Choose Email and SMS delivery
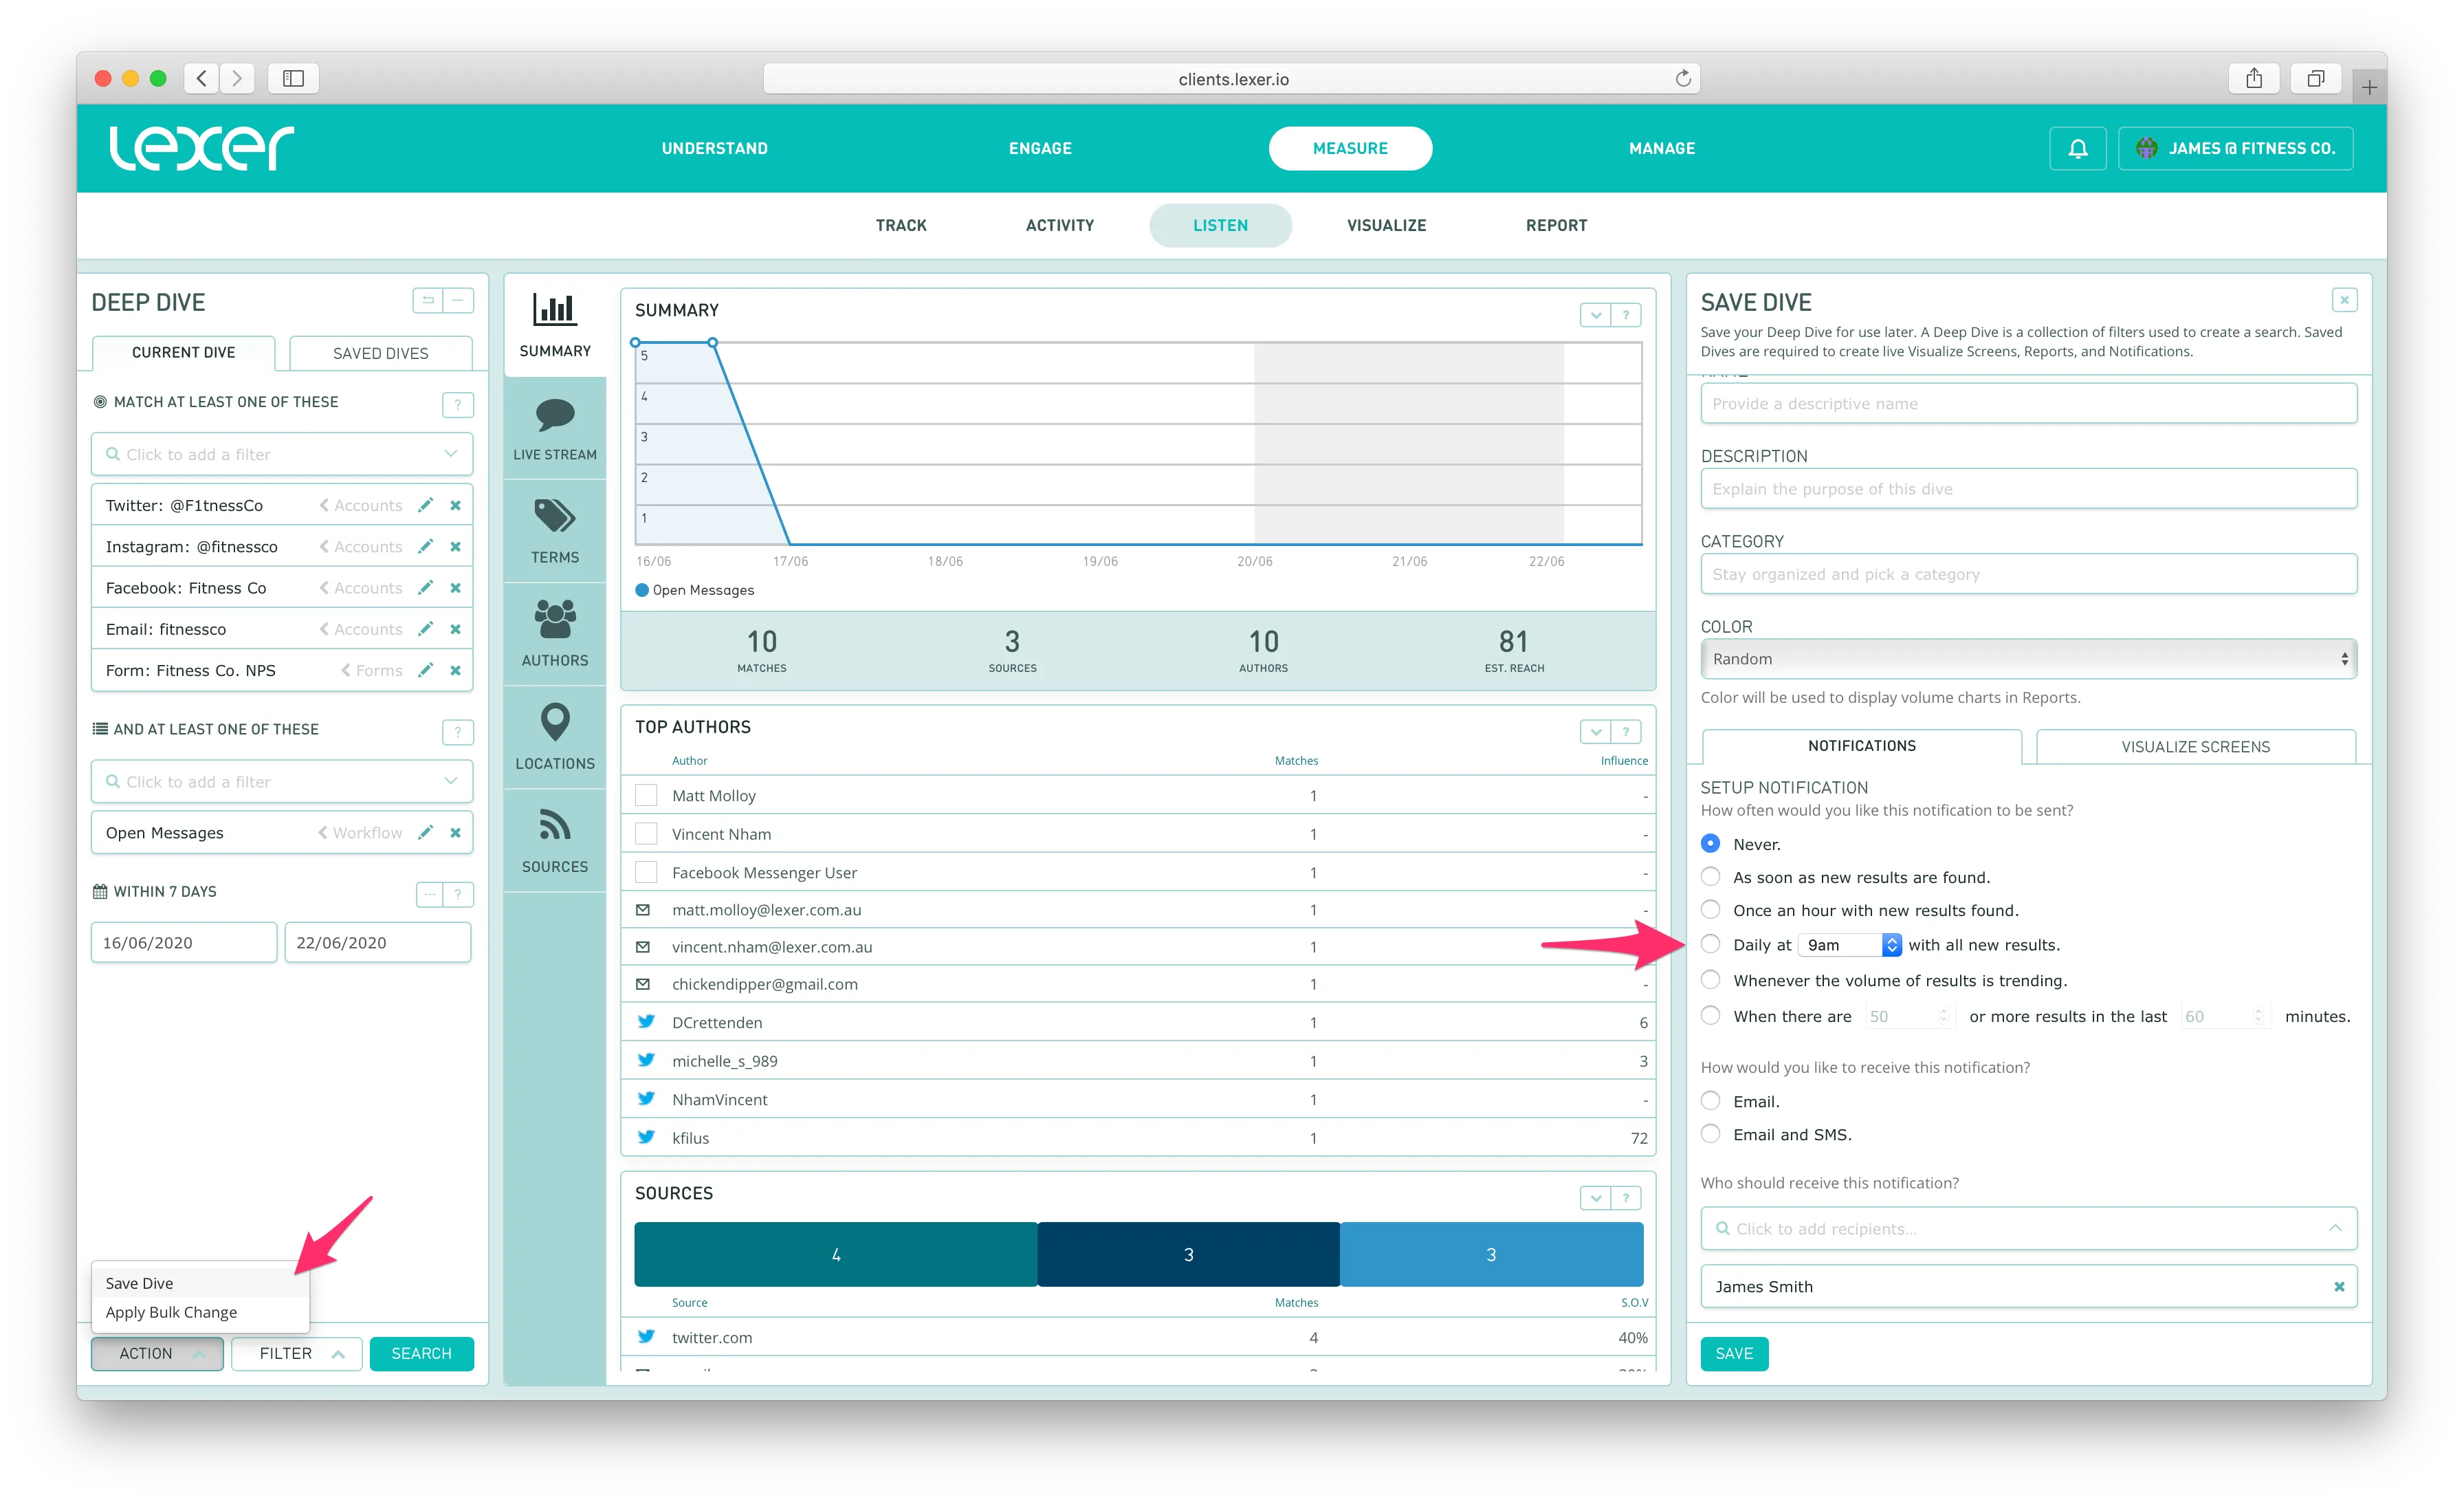This screenshot has height=1502, width=2464. coord(1710,1134)
